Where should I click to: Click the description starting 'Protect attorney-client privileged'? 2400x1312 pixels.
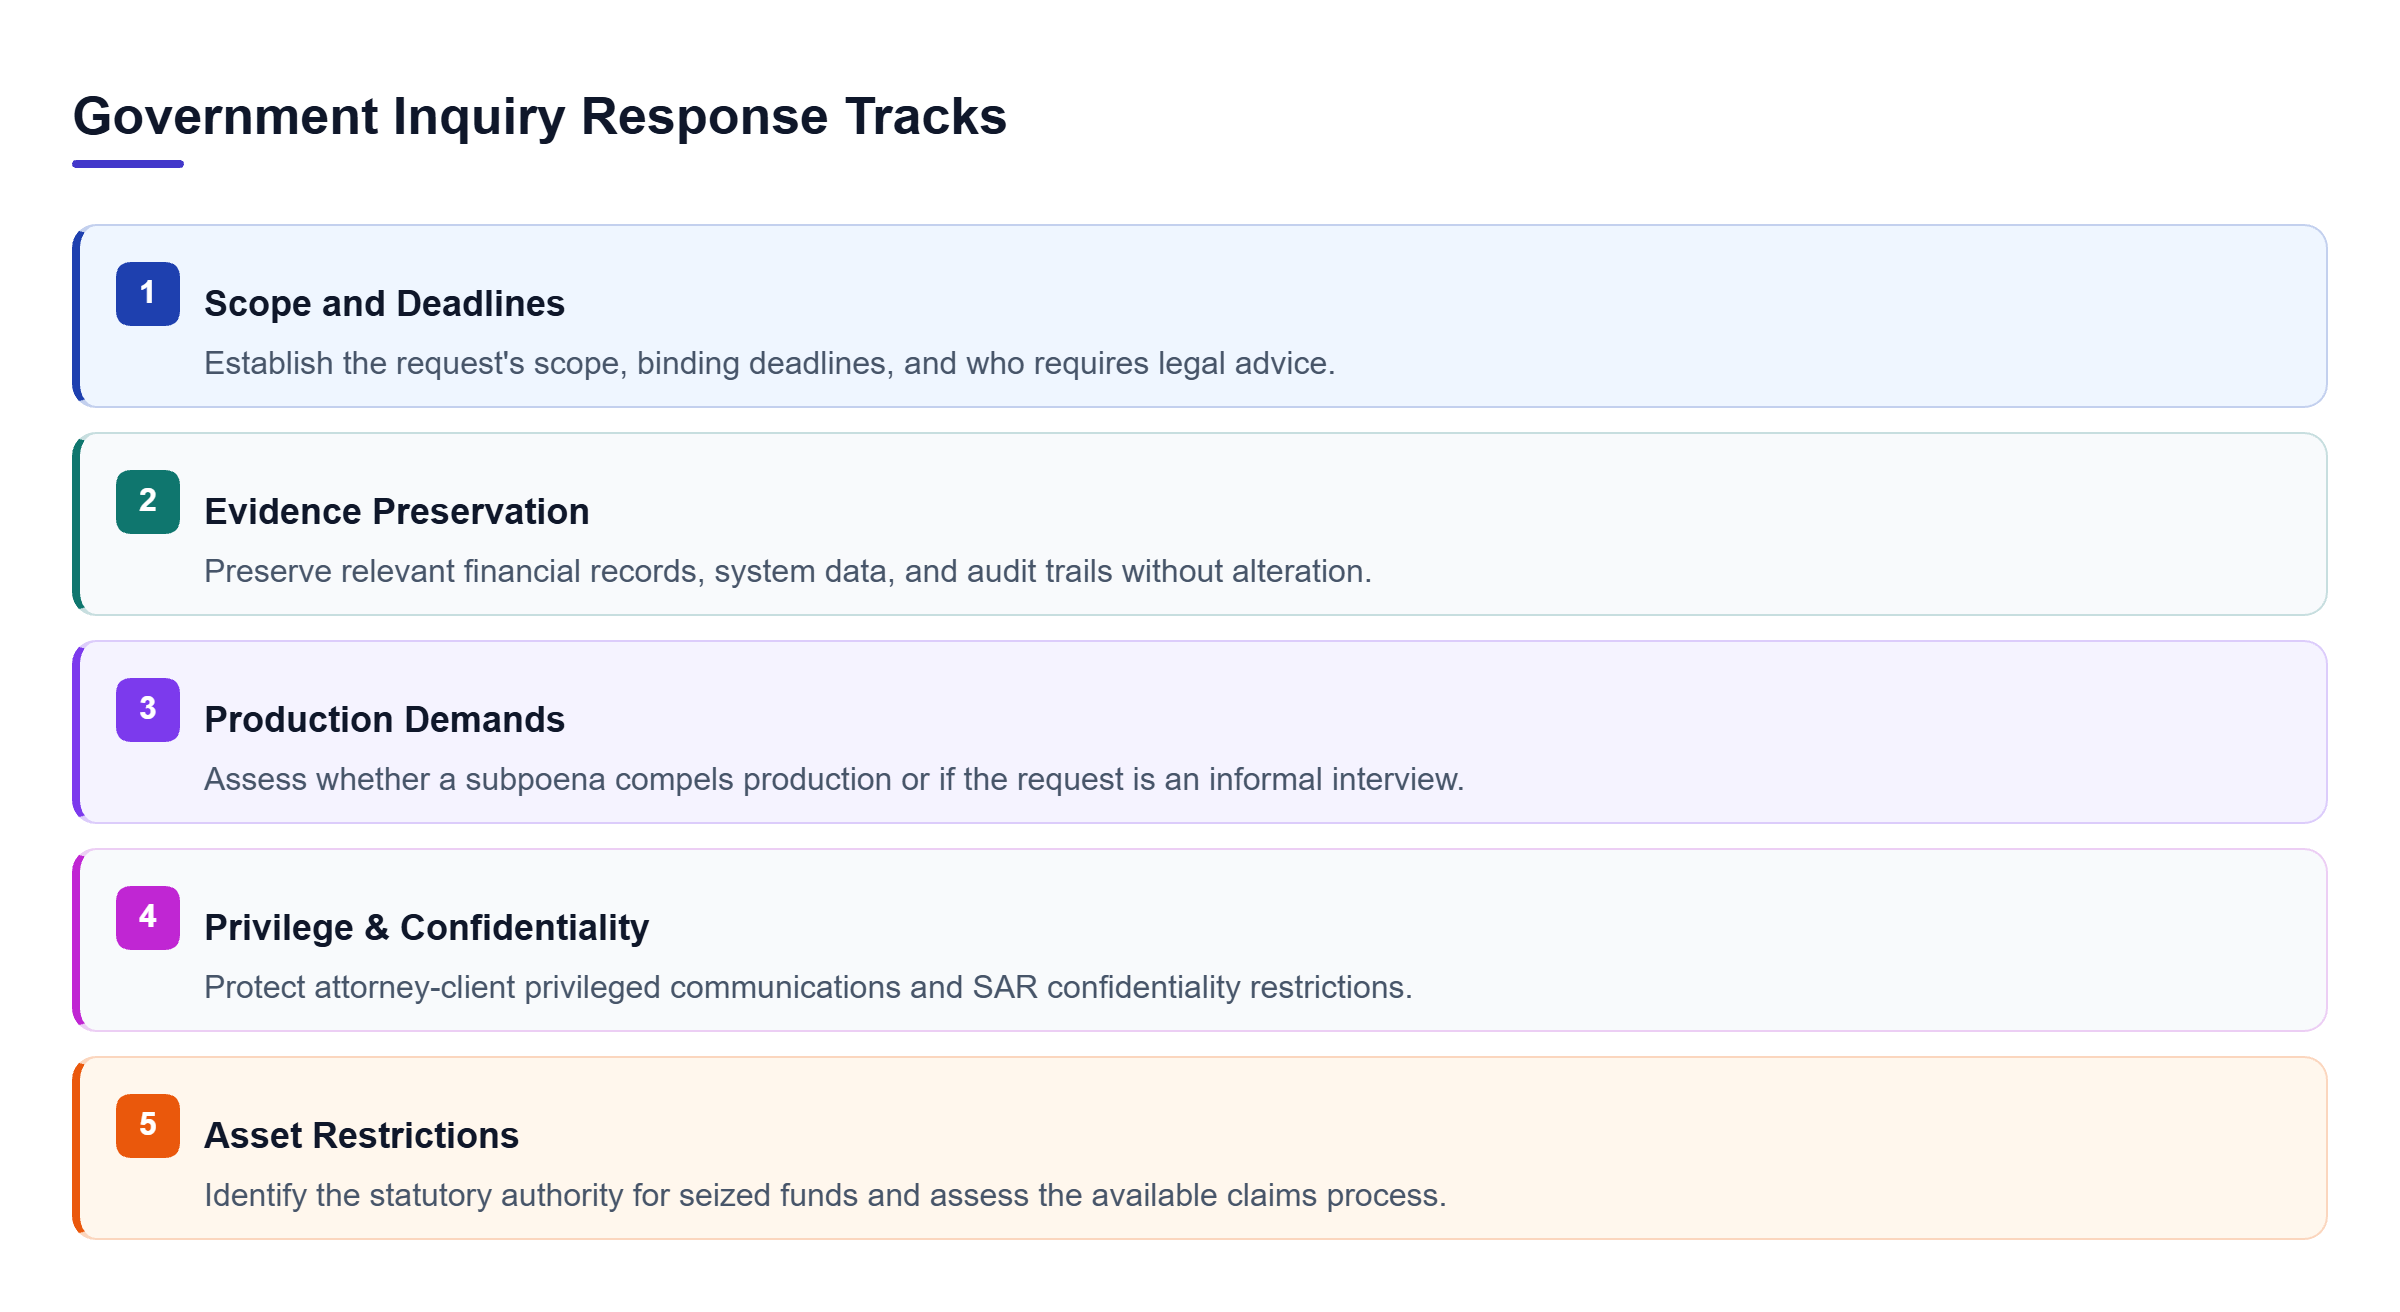tap(808, 987)
